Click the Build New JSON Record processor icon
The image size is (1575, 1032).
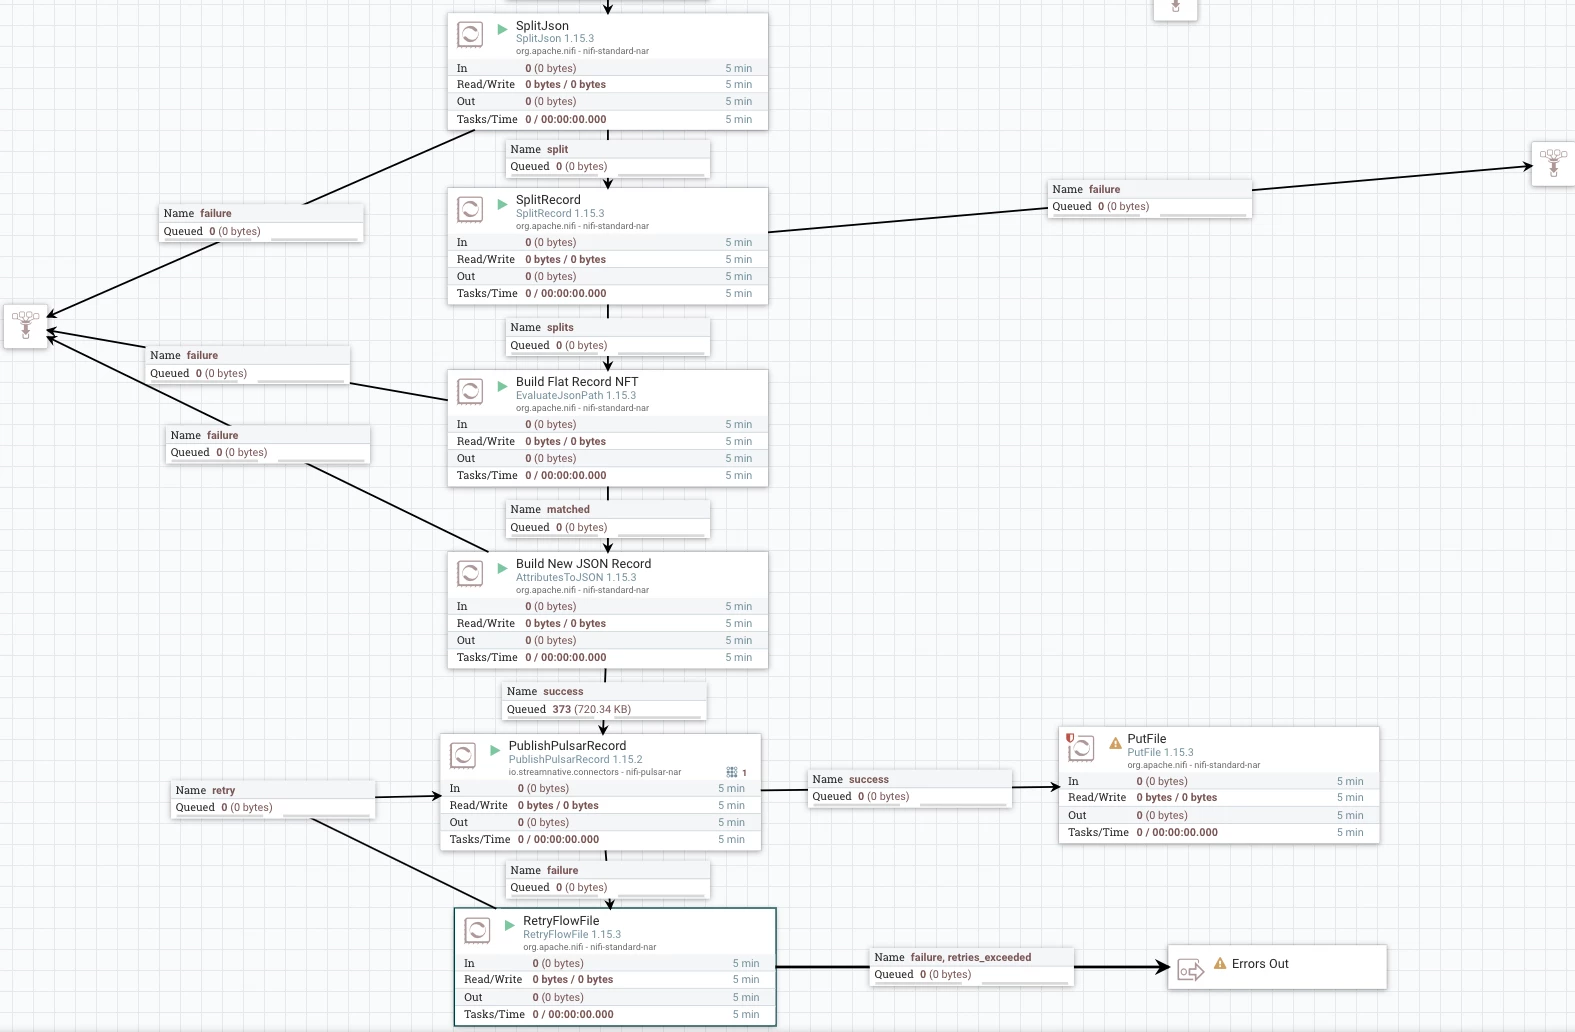[470, 573]
